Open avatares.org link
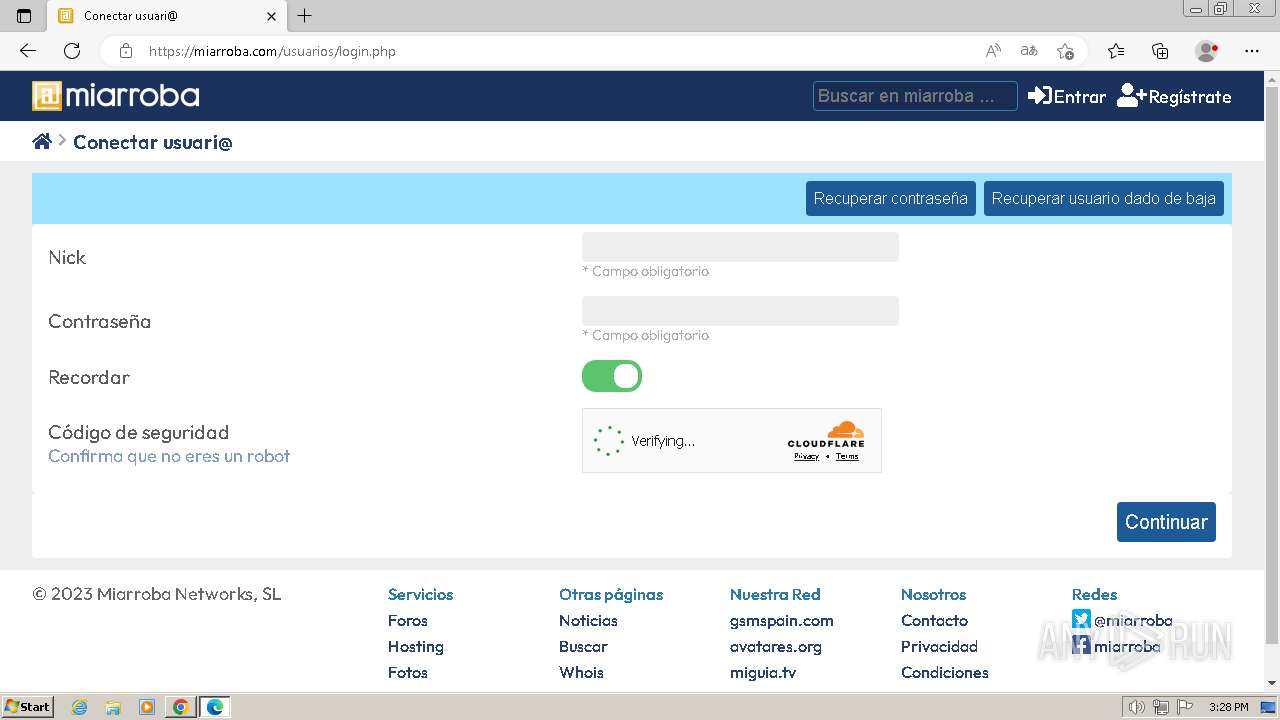1280x720 pixels. [x=776, y=646]
